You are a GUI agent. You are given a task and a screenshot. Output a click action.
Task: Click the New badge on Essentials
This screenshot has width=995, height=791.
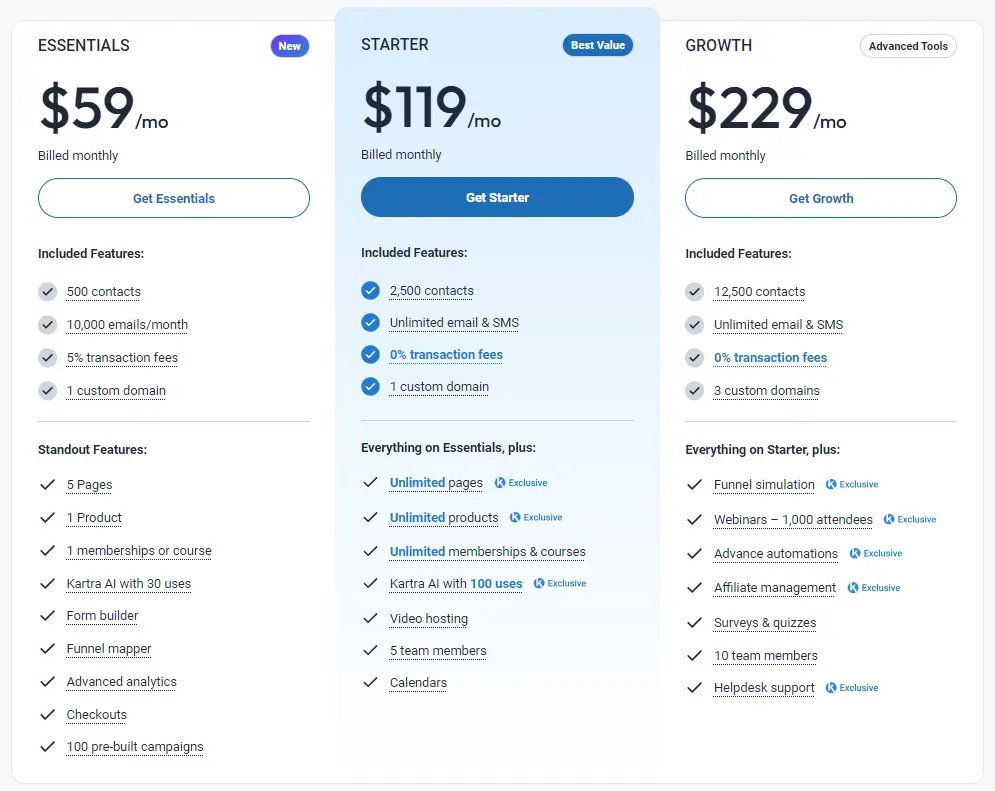[x=289, y=46]
